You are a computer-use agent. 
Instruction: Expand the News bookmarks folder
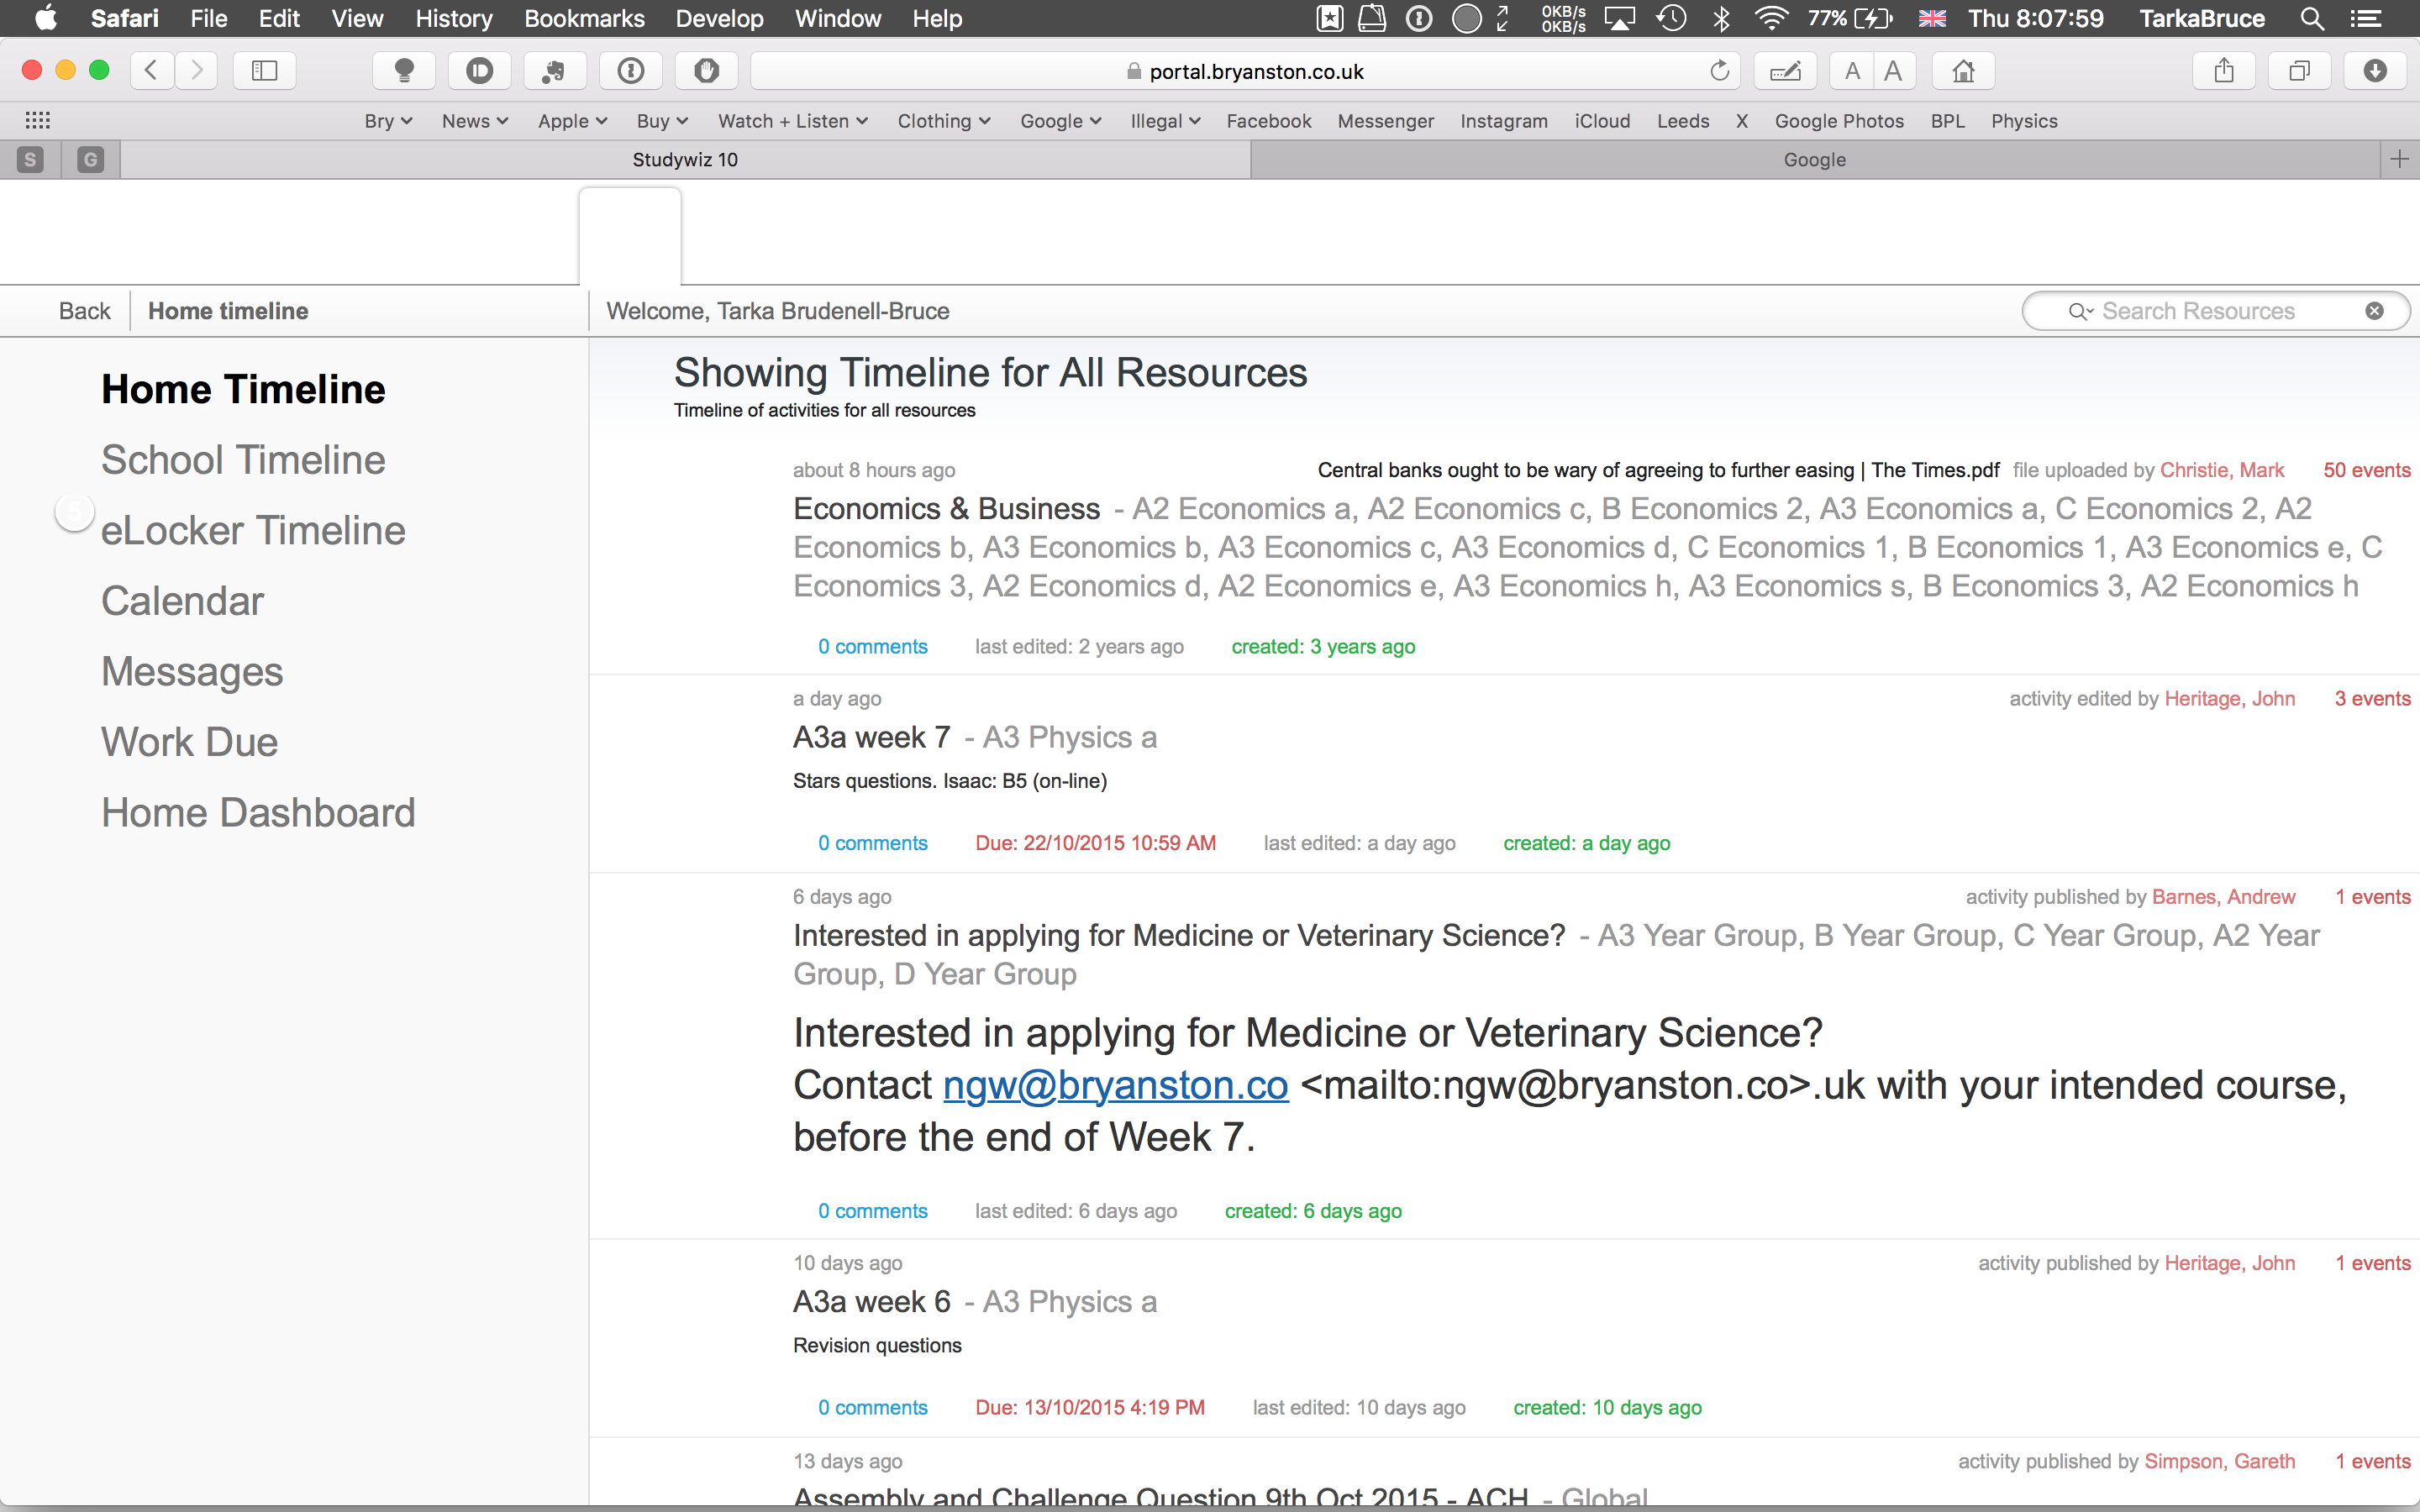point(475,121)
